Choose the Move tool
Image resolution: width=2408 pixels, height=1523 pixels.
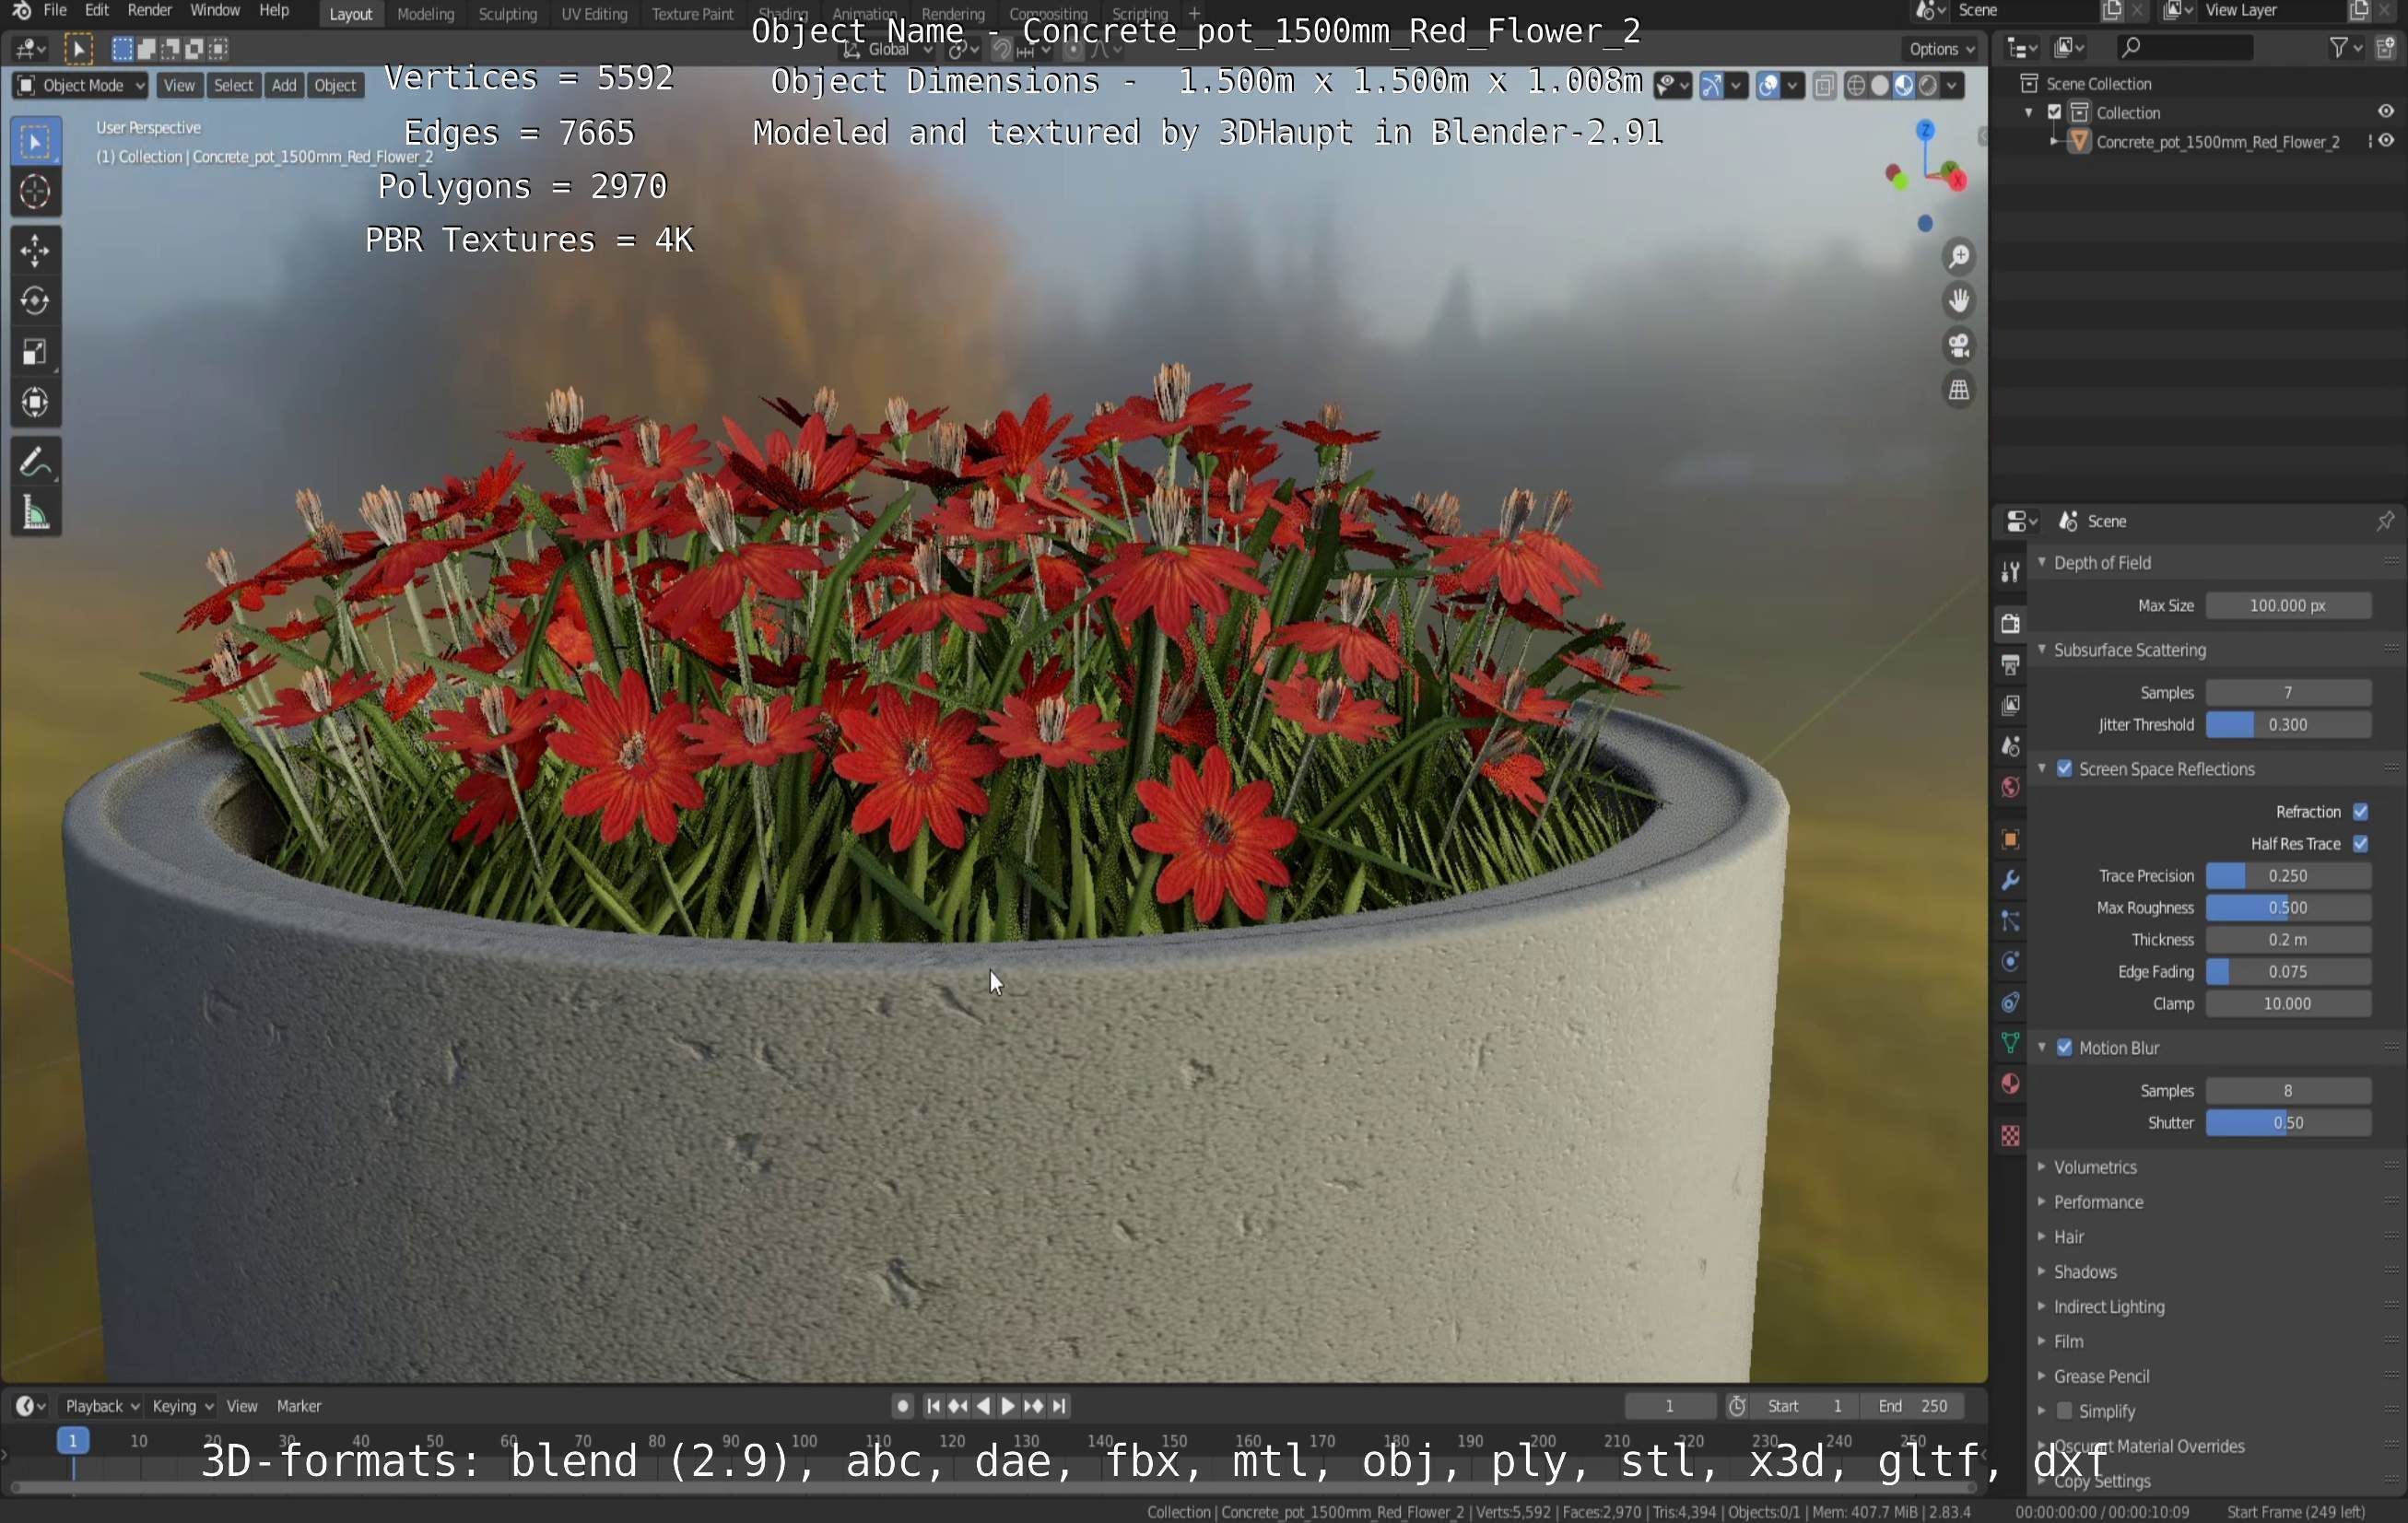point(35,250)
